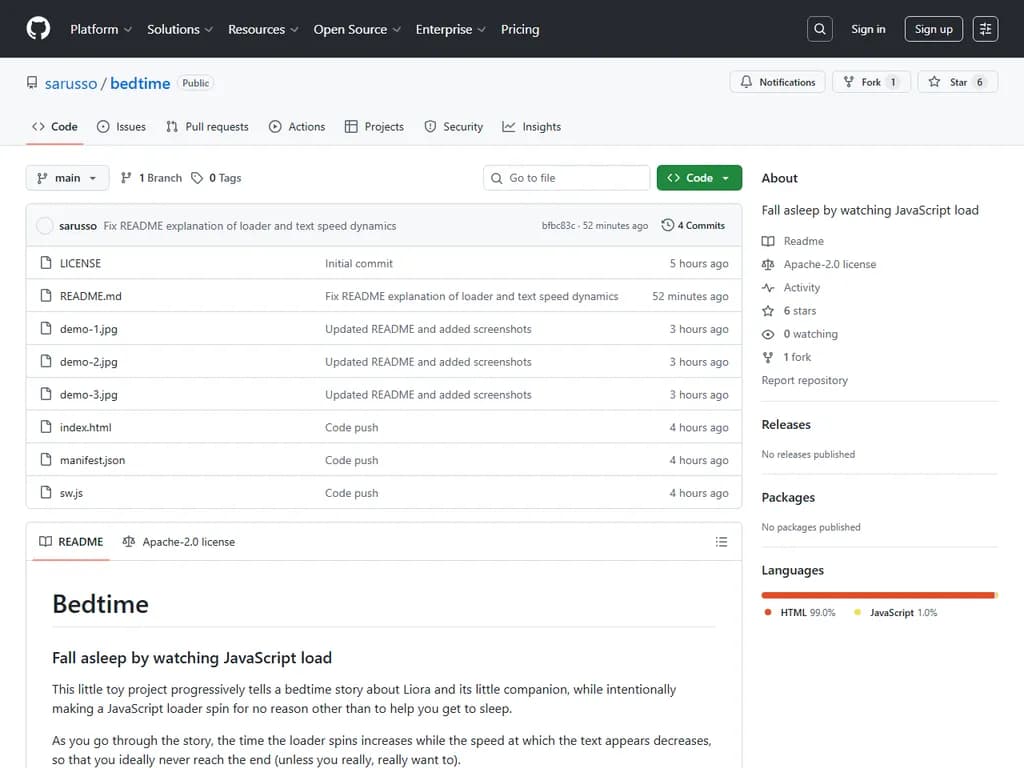Image resolution: width=1024 pixels, height=768 pixels.
Task: Switch to the Pull requests tab
Action: tap(207, 127)
